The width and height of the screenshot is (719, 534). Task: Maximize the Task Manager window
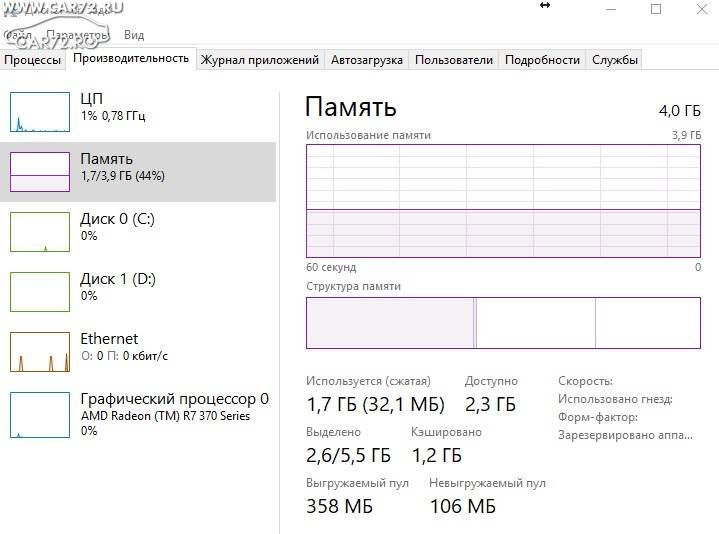(x=656, y=9)
